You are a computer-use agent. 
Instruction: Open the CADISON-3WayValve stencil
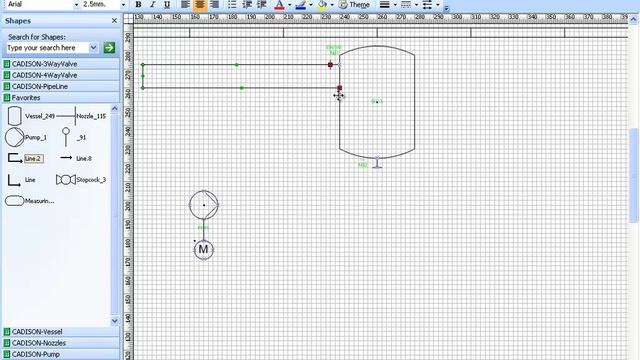[61, 64]
